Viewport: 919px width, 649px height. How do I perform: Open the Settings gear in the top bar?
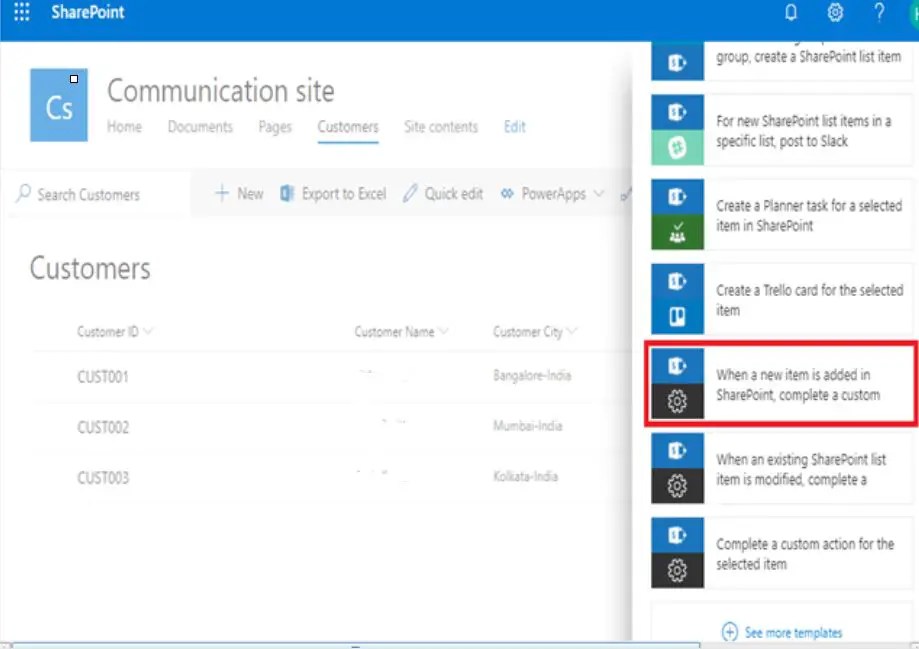[x=835, y=13]
